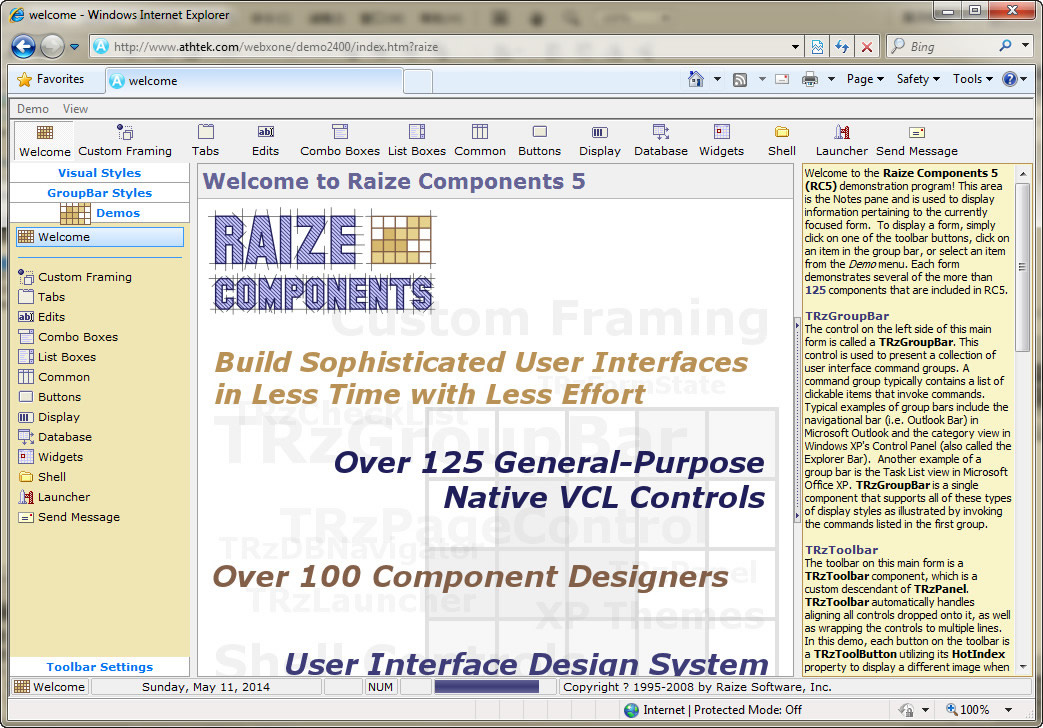This screenshot has width=1043, height=728.
Task: Expand the Toolbar Settings group
Action: coord(99,667)
